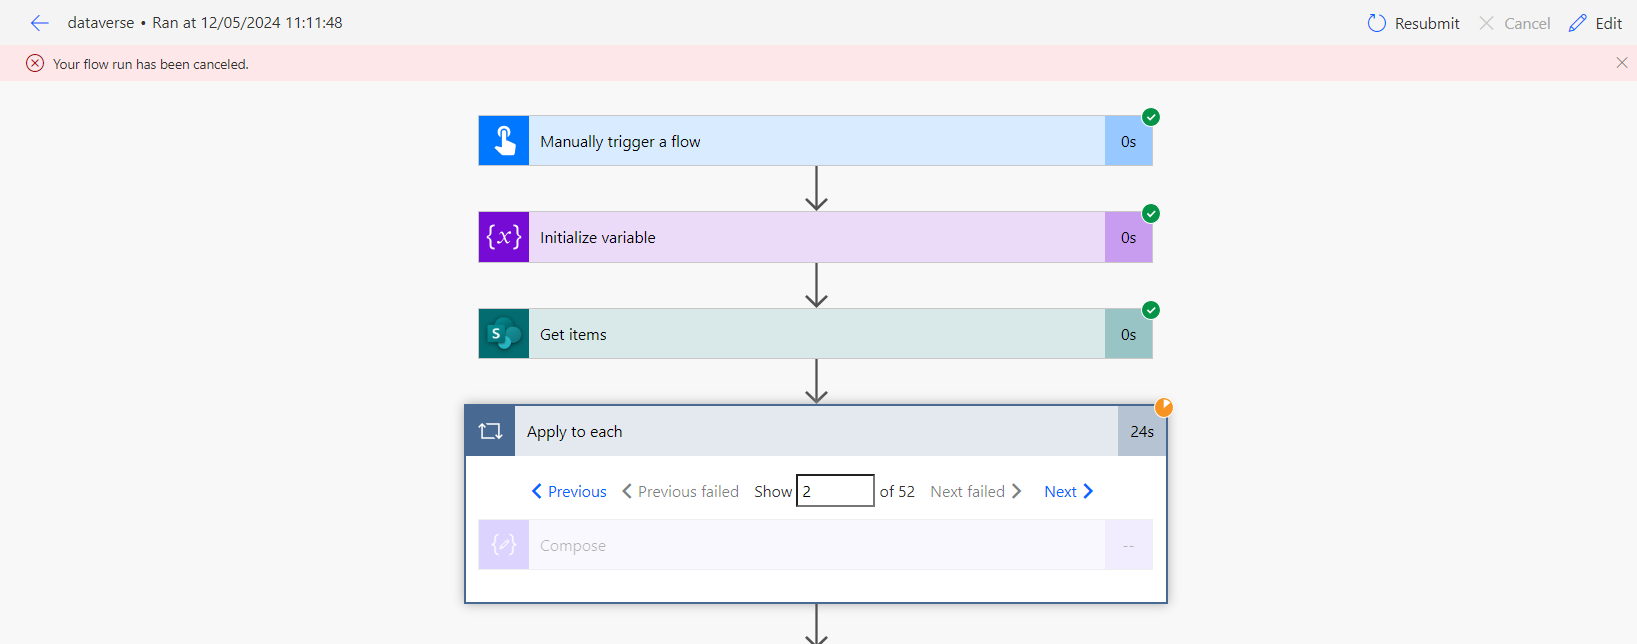Jump to Next failed iteration
The height and width of the screenshot is (644, 1637).
(975, 491)
